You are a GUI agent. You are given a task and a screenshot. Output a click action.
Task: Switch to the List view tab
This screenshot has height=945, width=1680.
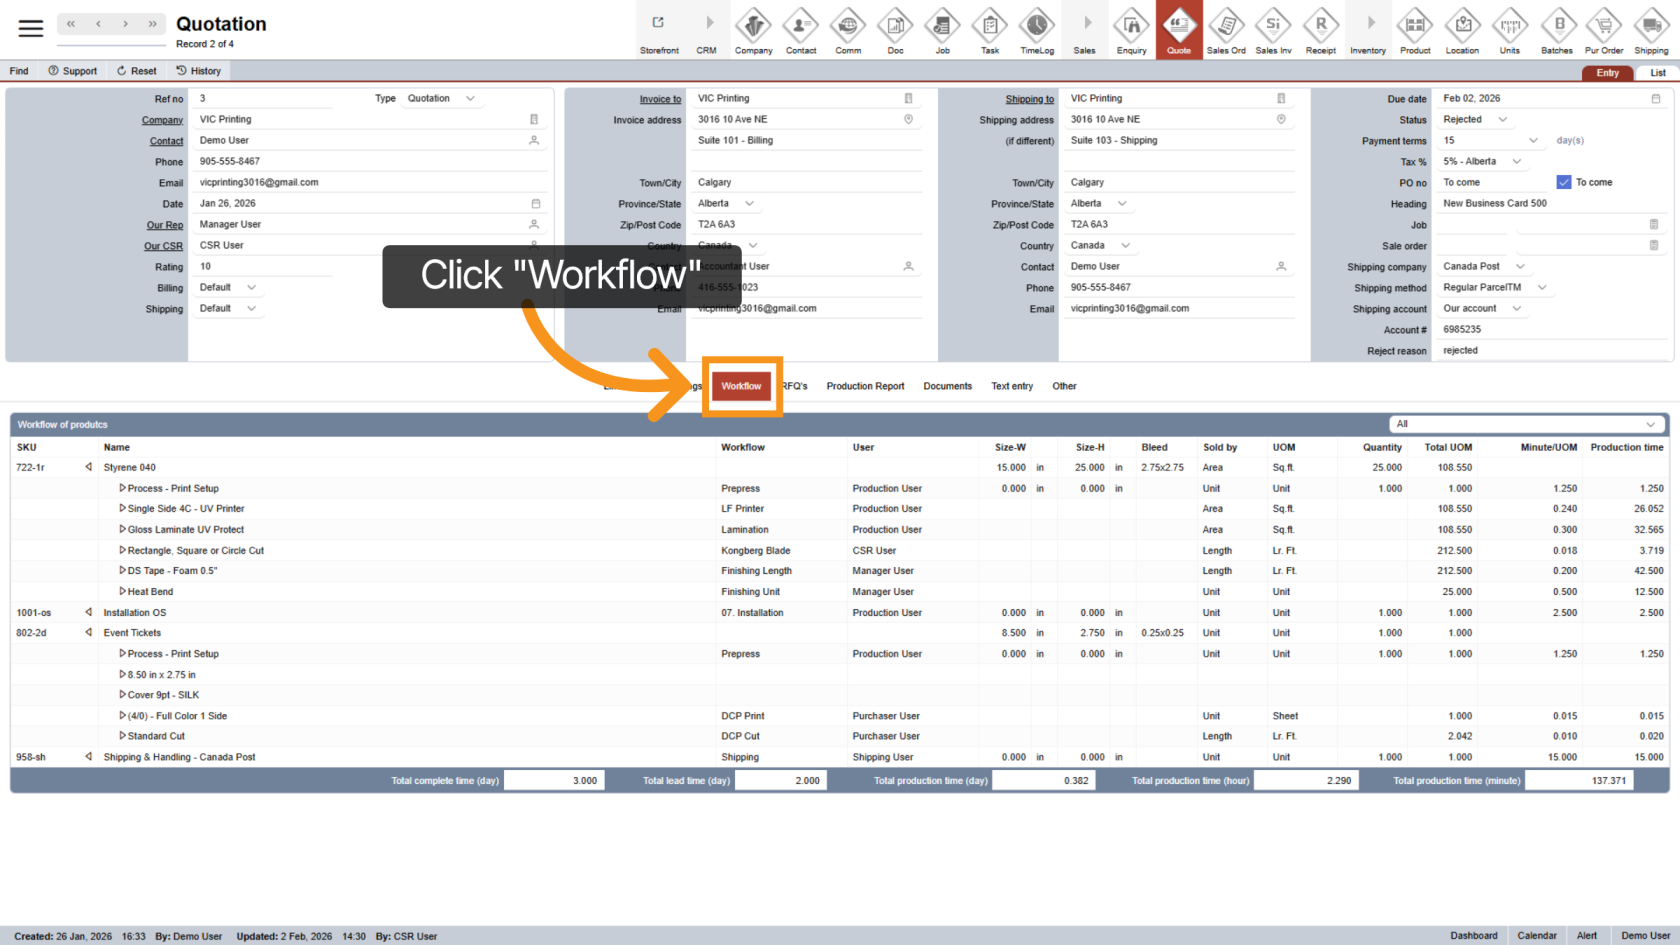[1657, 73]
